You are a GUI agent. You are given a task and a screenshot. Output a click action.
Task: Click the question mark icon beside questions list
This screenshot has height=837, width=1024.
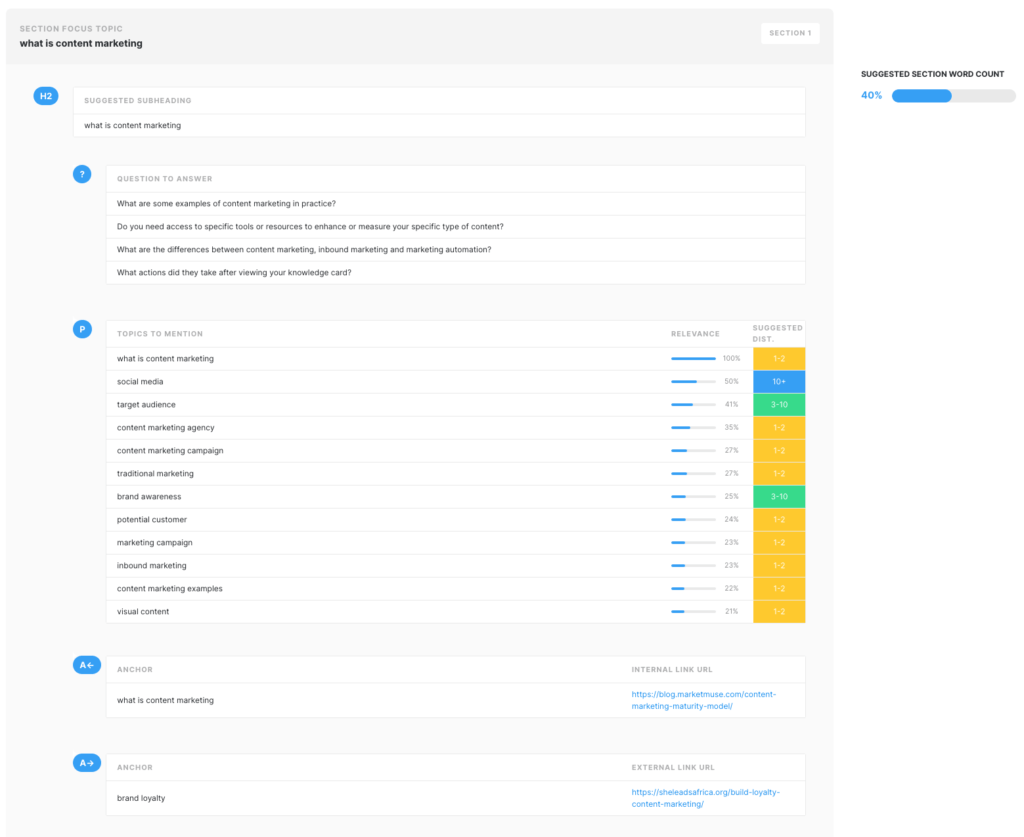pos(82,173)
